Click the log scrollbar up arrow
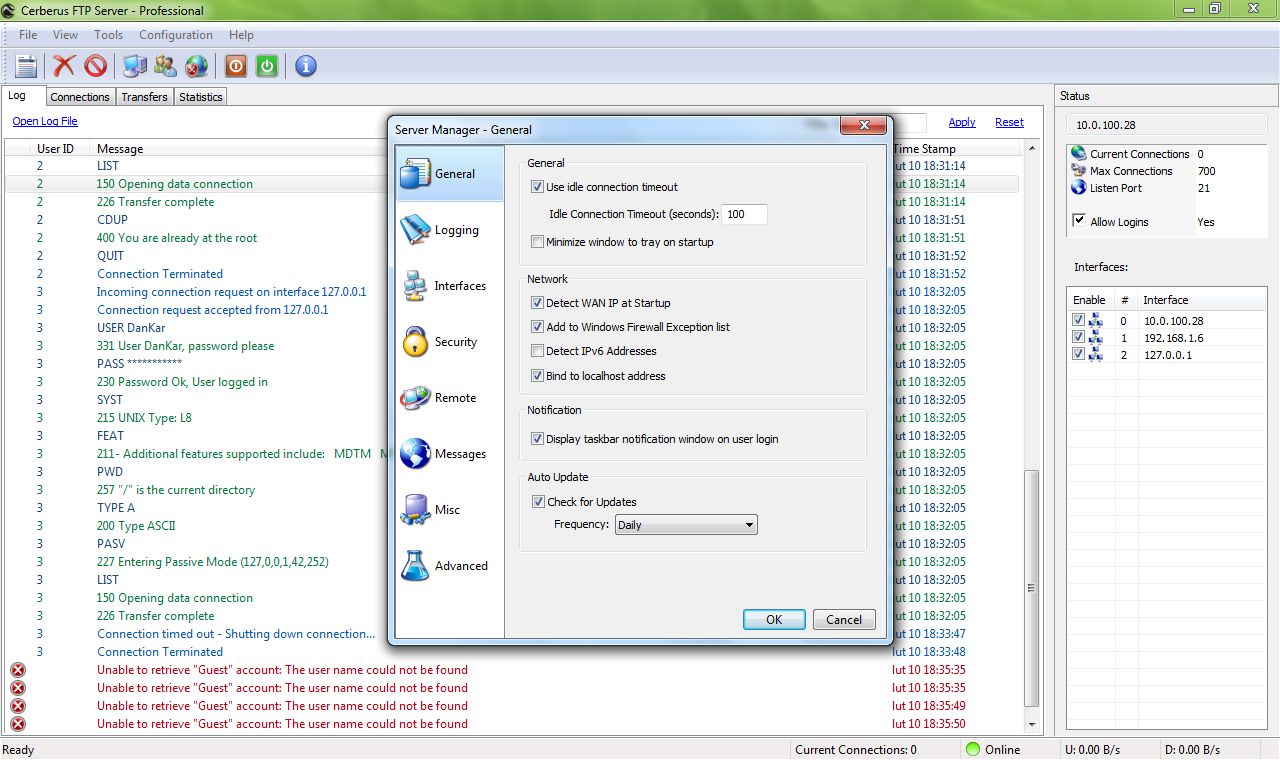Image resolution: width=1280 pixels, height=760 pixels. click(x=1033, y=148)
